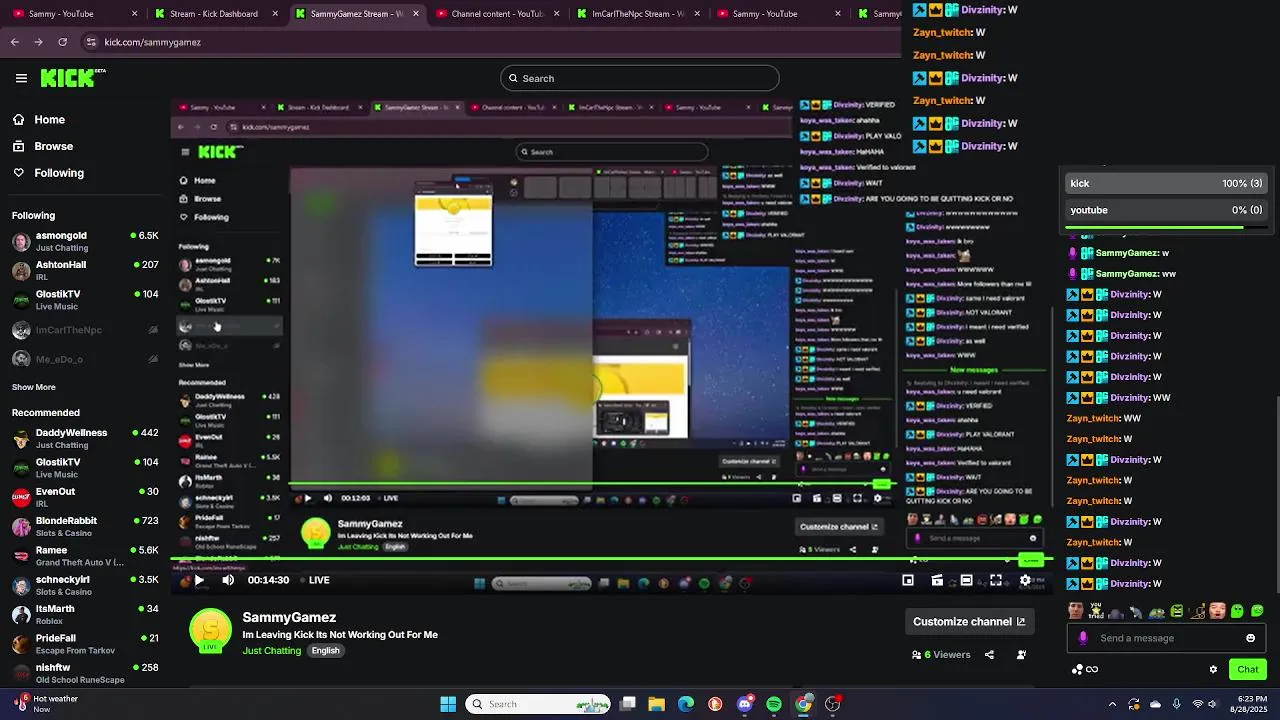Mute the stream with the volume icon

click(228, 580)
